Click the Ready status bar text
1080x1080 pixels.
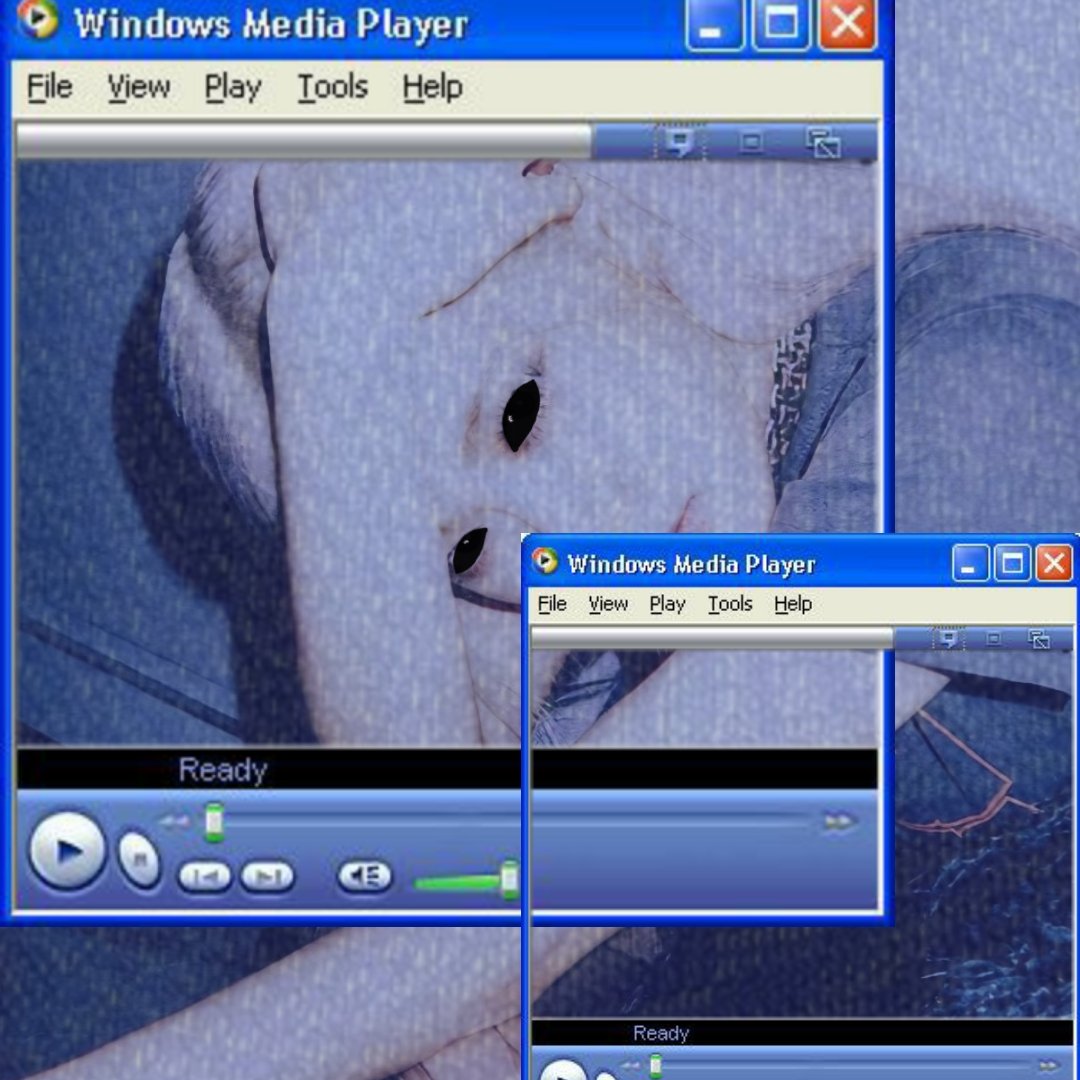coord(222,769)
